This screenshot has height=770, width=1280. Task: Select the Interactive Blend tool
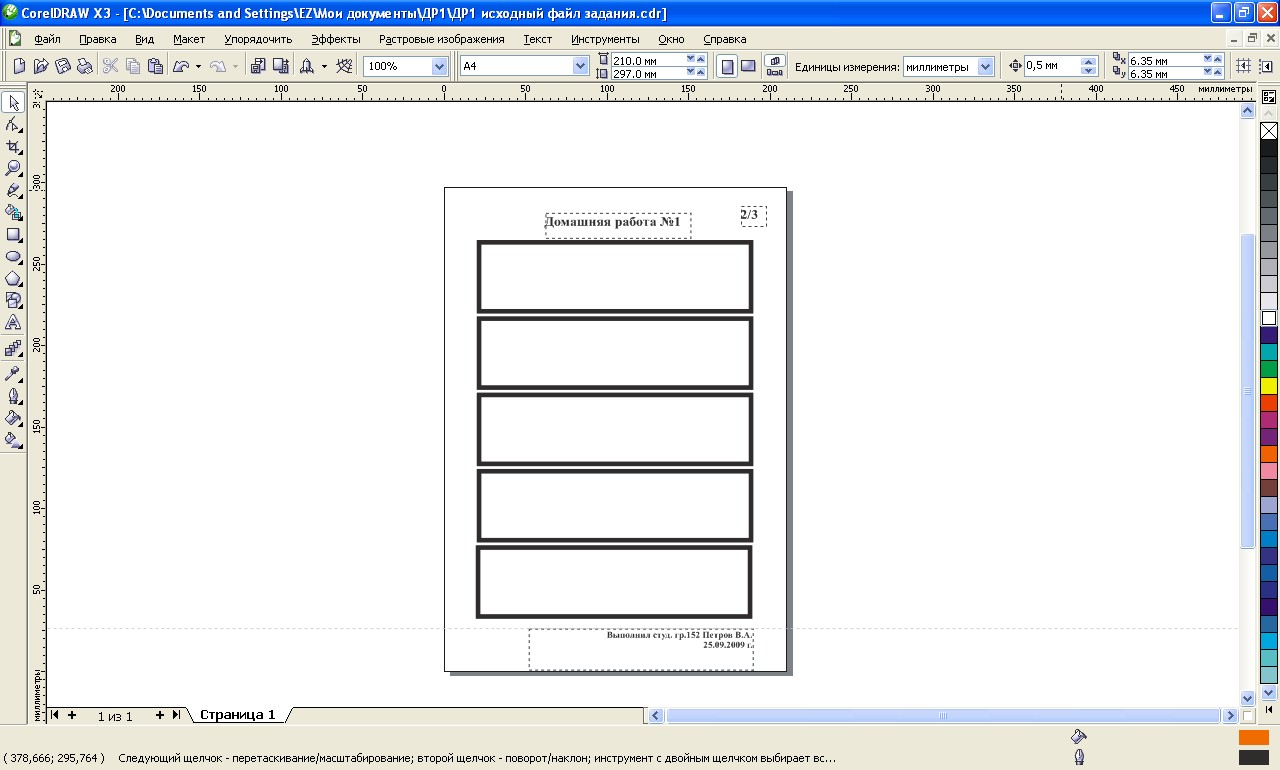pos(14,349)
